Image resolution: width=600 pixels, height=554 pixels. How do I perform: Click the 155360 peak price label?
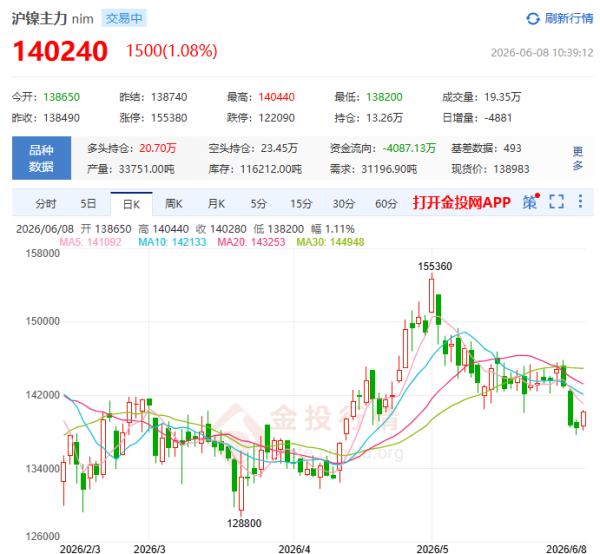click(435, 266)
